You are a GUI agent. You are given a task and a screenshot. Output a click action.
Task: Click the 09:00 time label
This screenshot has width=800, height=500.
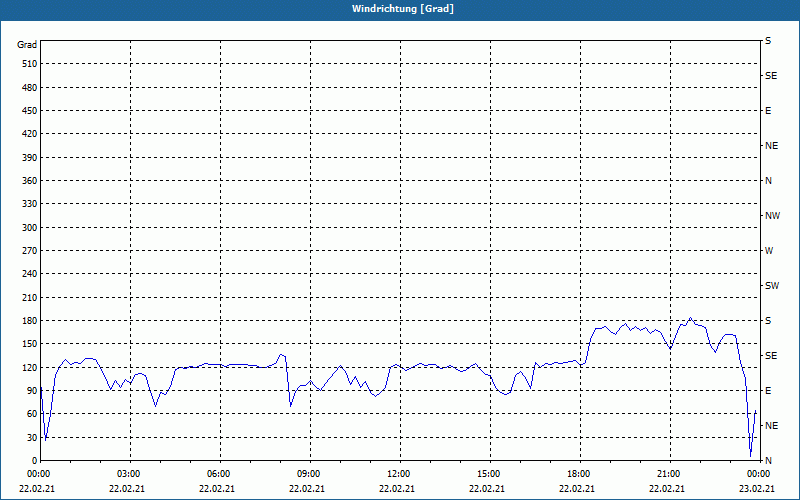pos(310,474)
